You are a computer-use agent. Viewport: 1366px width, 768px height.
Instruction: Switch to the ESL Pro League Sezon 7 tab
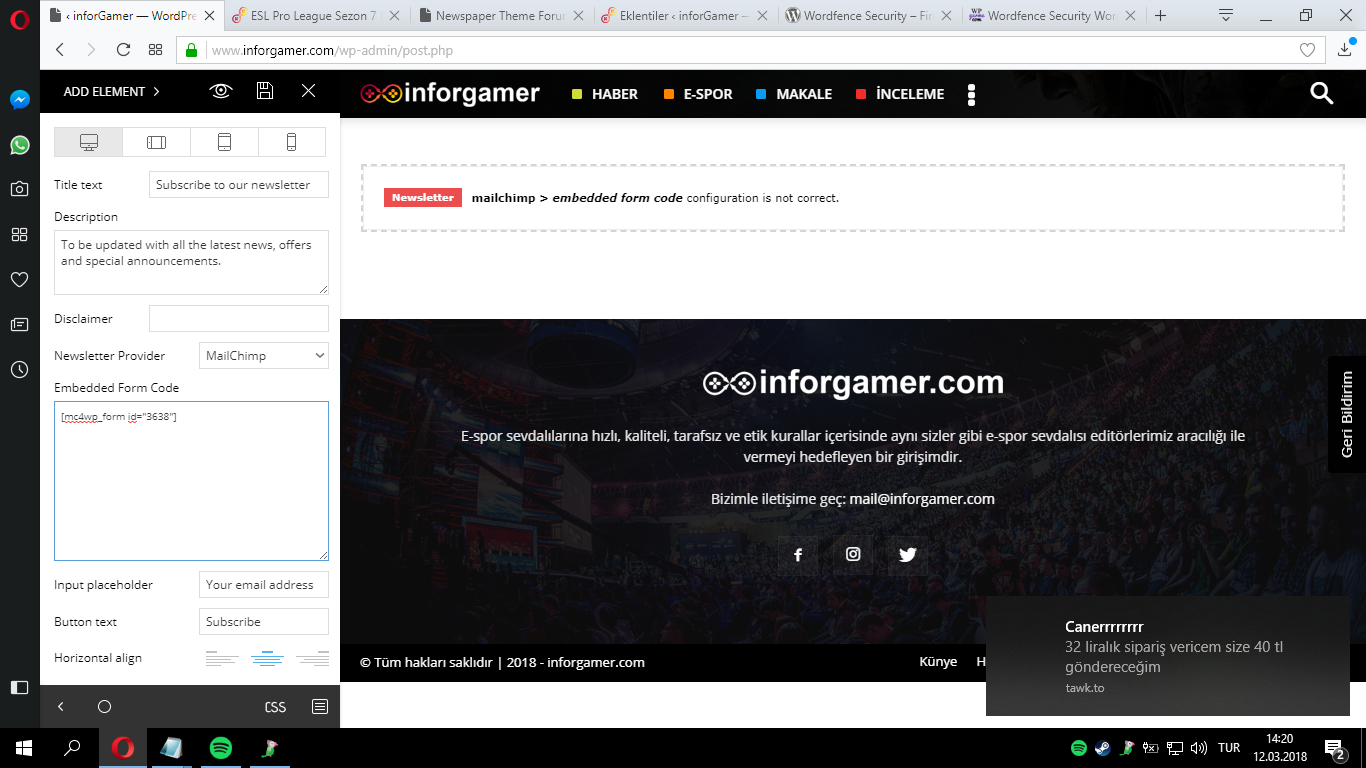(x=315, y=16)
